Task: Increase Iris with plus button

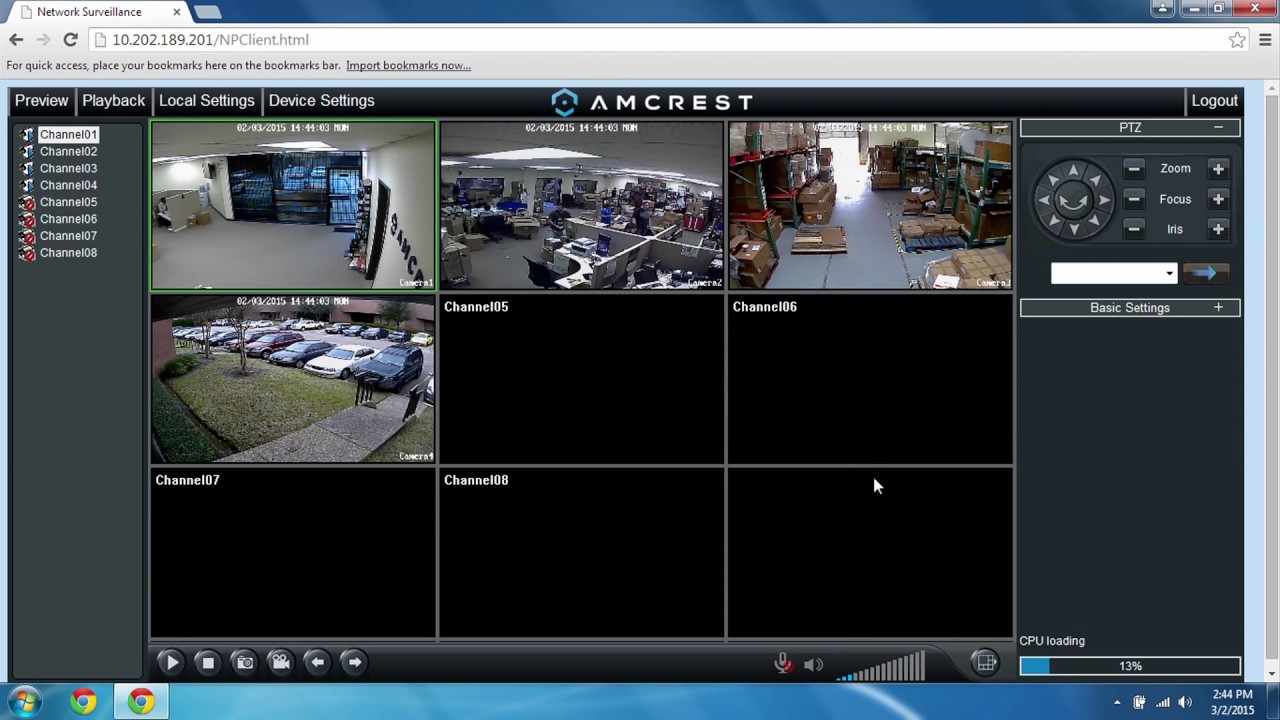Action: click(x=1218, y=229)
